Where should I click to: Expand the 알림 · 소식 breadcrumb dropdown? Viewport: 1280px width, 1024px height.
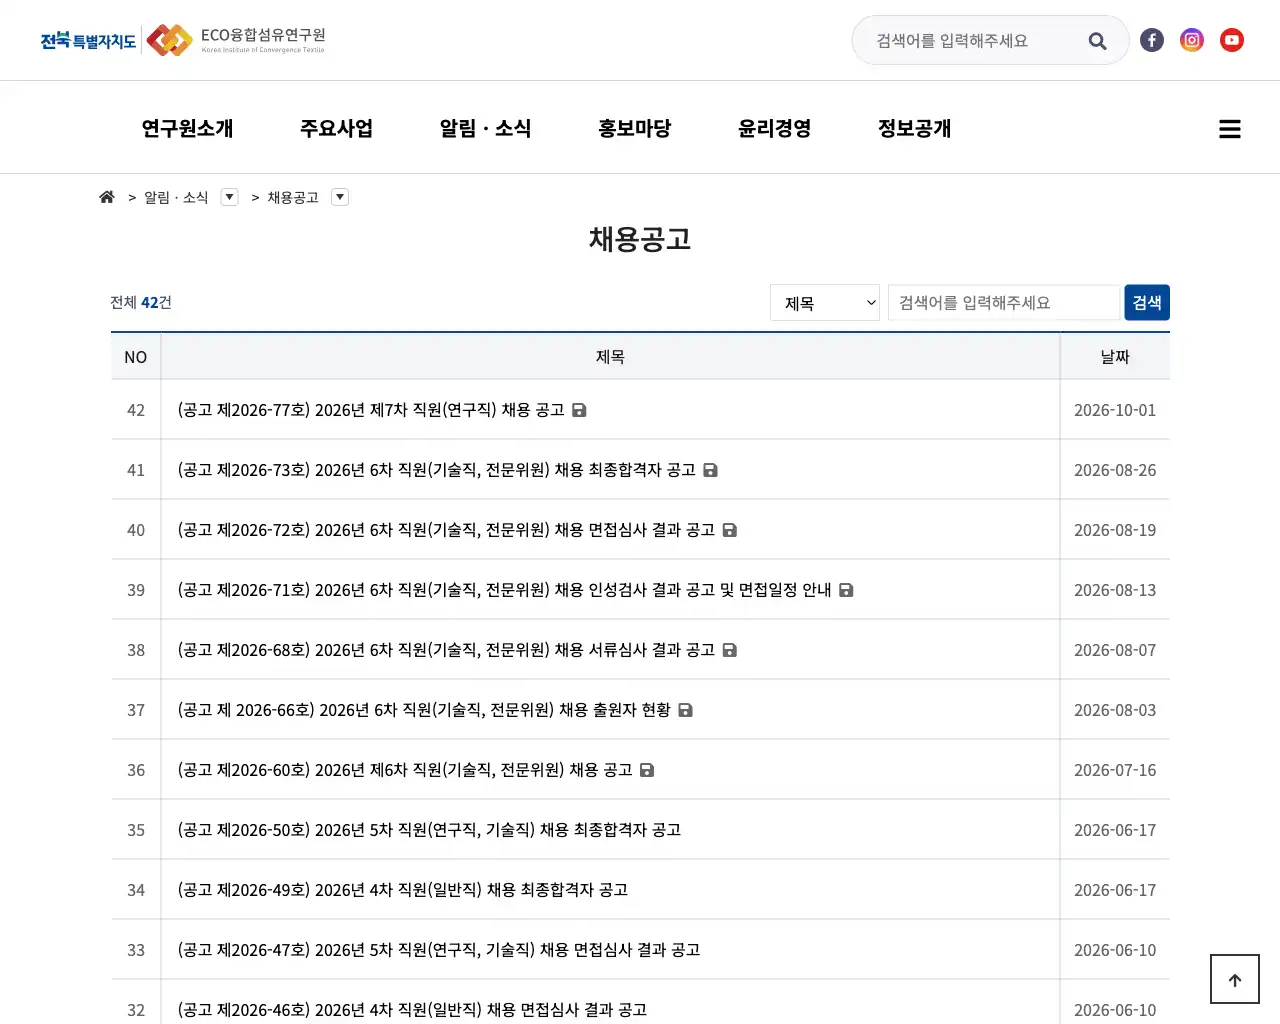[x=230, y=197]
